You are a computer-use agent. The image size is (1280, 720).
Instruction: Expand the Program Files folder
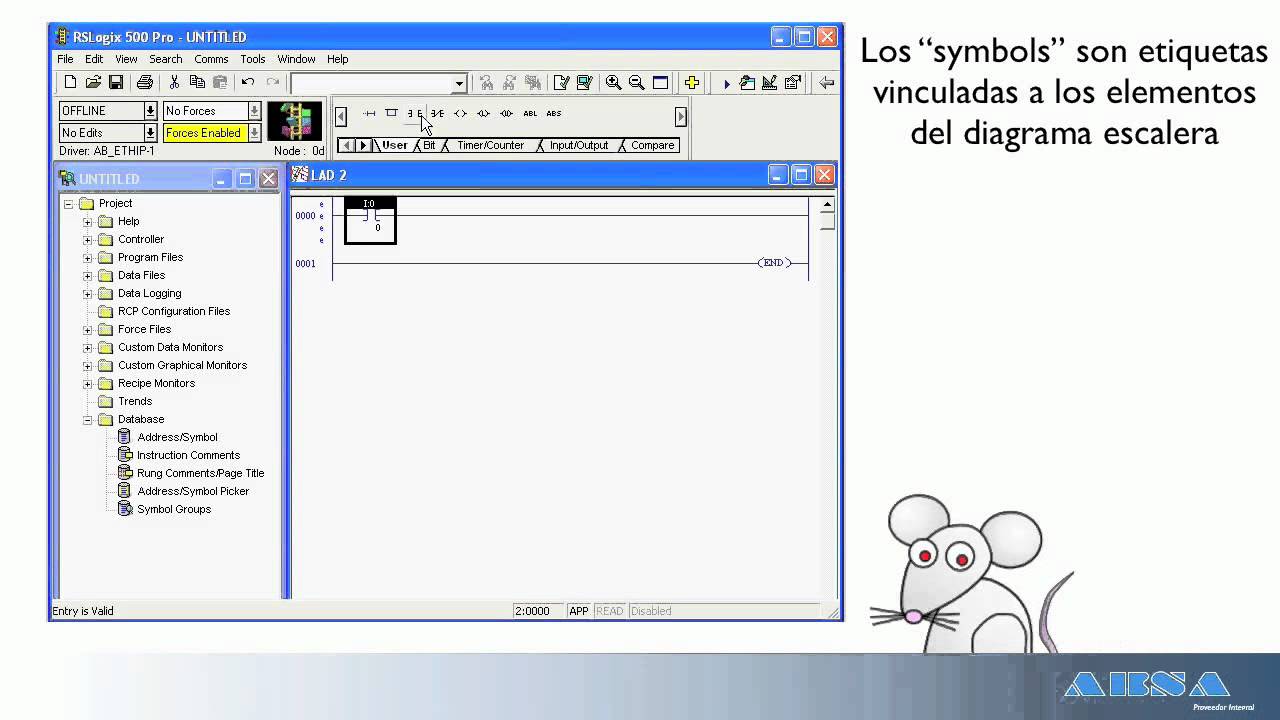(x=87, y=258)
